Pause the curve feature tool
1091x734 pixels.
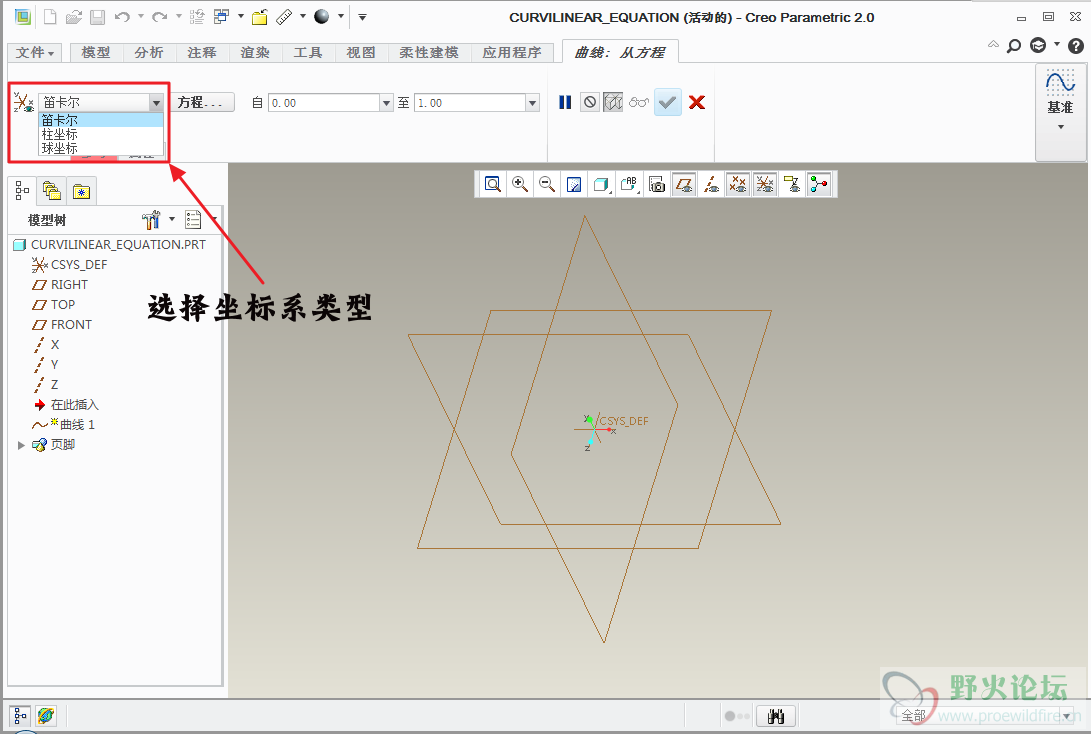(565, 102)
